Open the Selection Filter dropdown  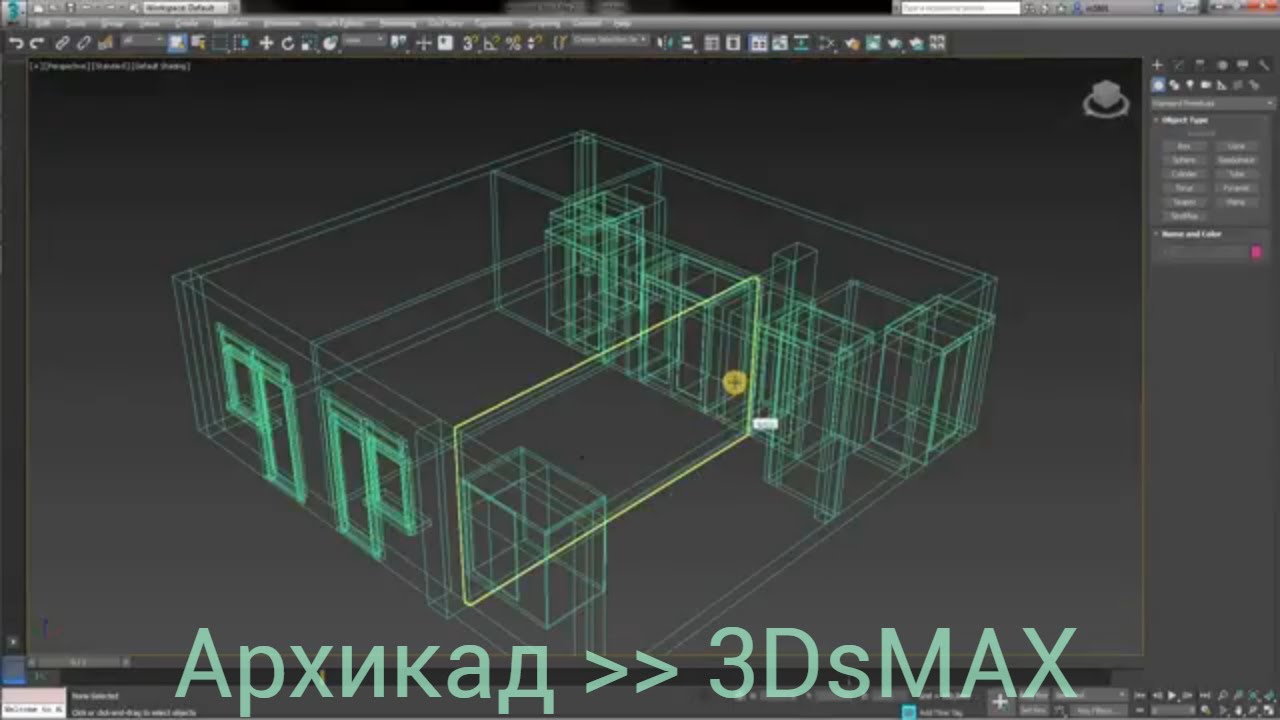pyautogui.click(x=143, y=42)
